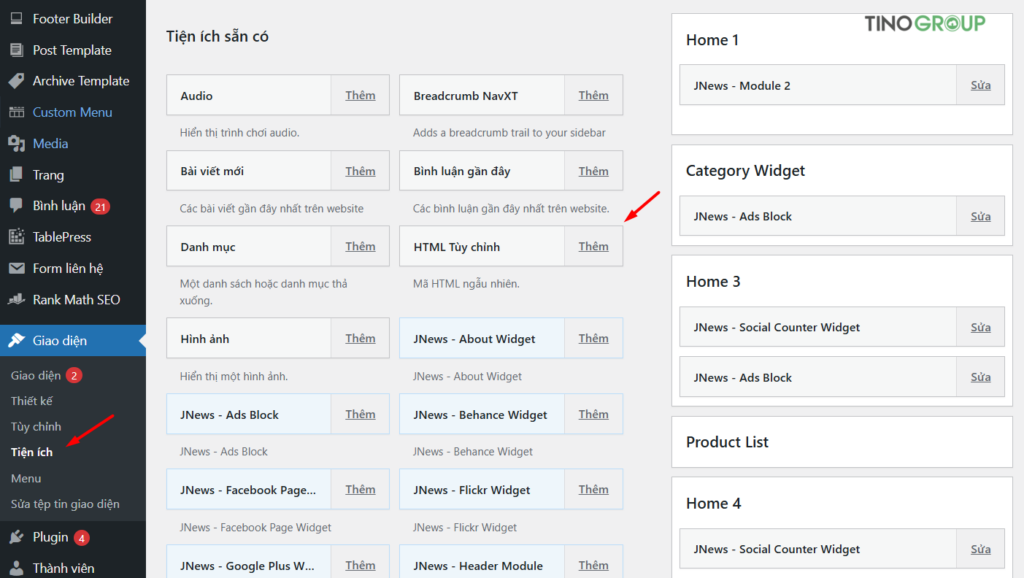This screenshot has width=1024, height=578.
Task: Open the Thiết kế submenu item
Action: click(x=31, y=401)
